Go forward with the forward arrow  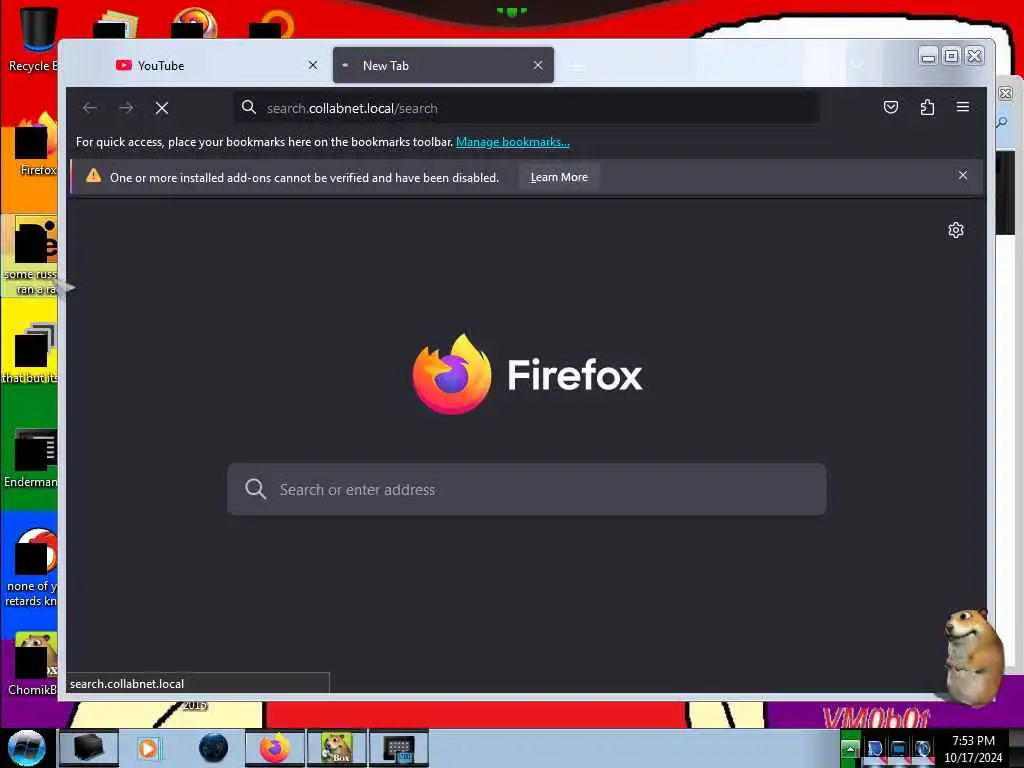click(126, 108)
